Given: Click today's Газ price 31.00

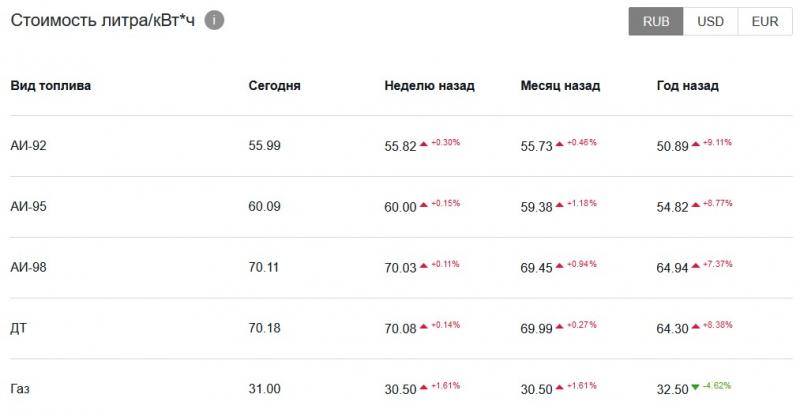Looking at the screenshot, I should 264,389.
